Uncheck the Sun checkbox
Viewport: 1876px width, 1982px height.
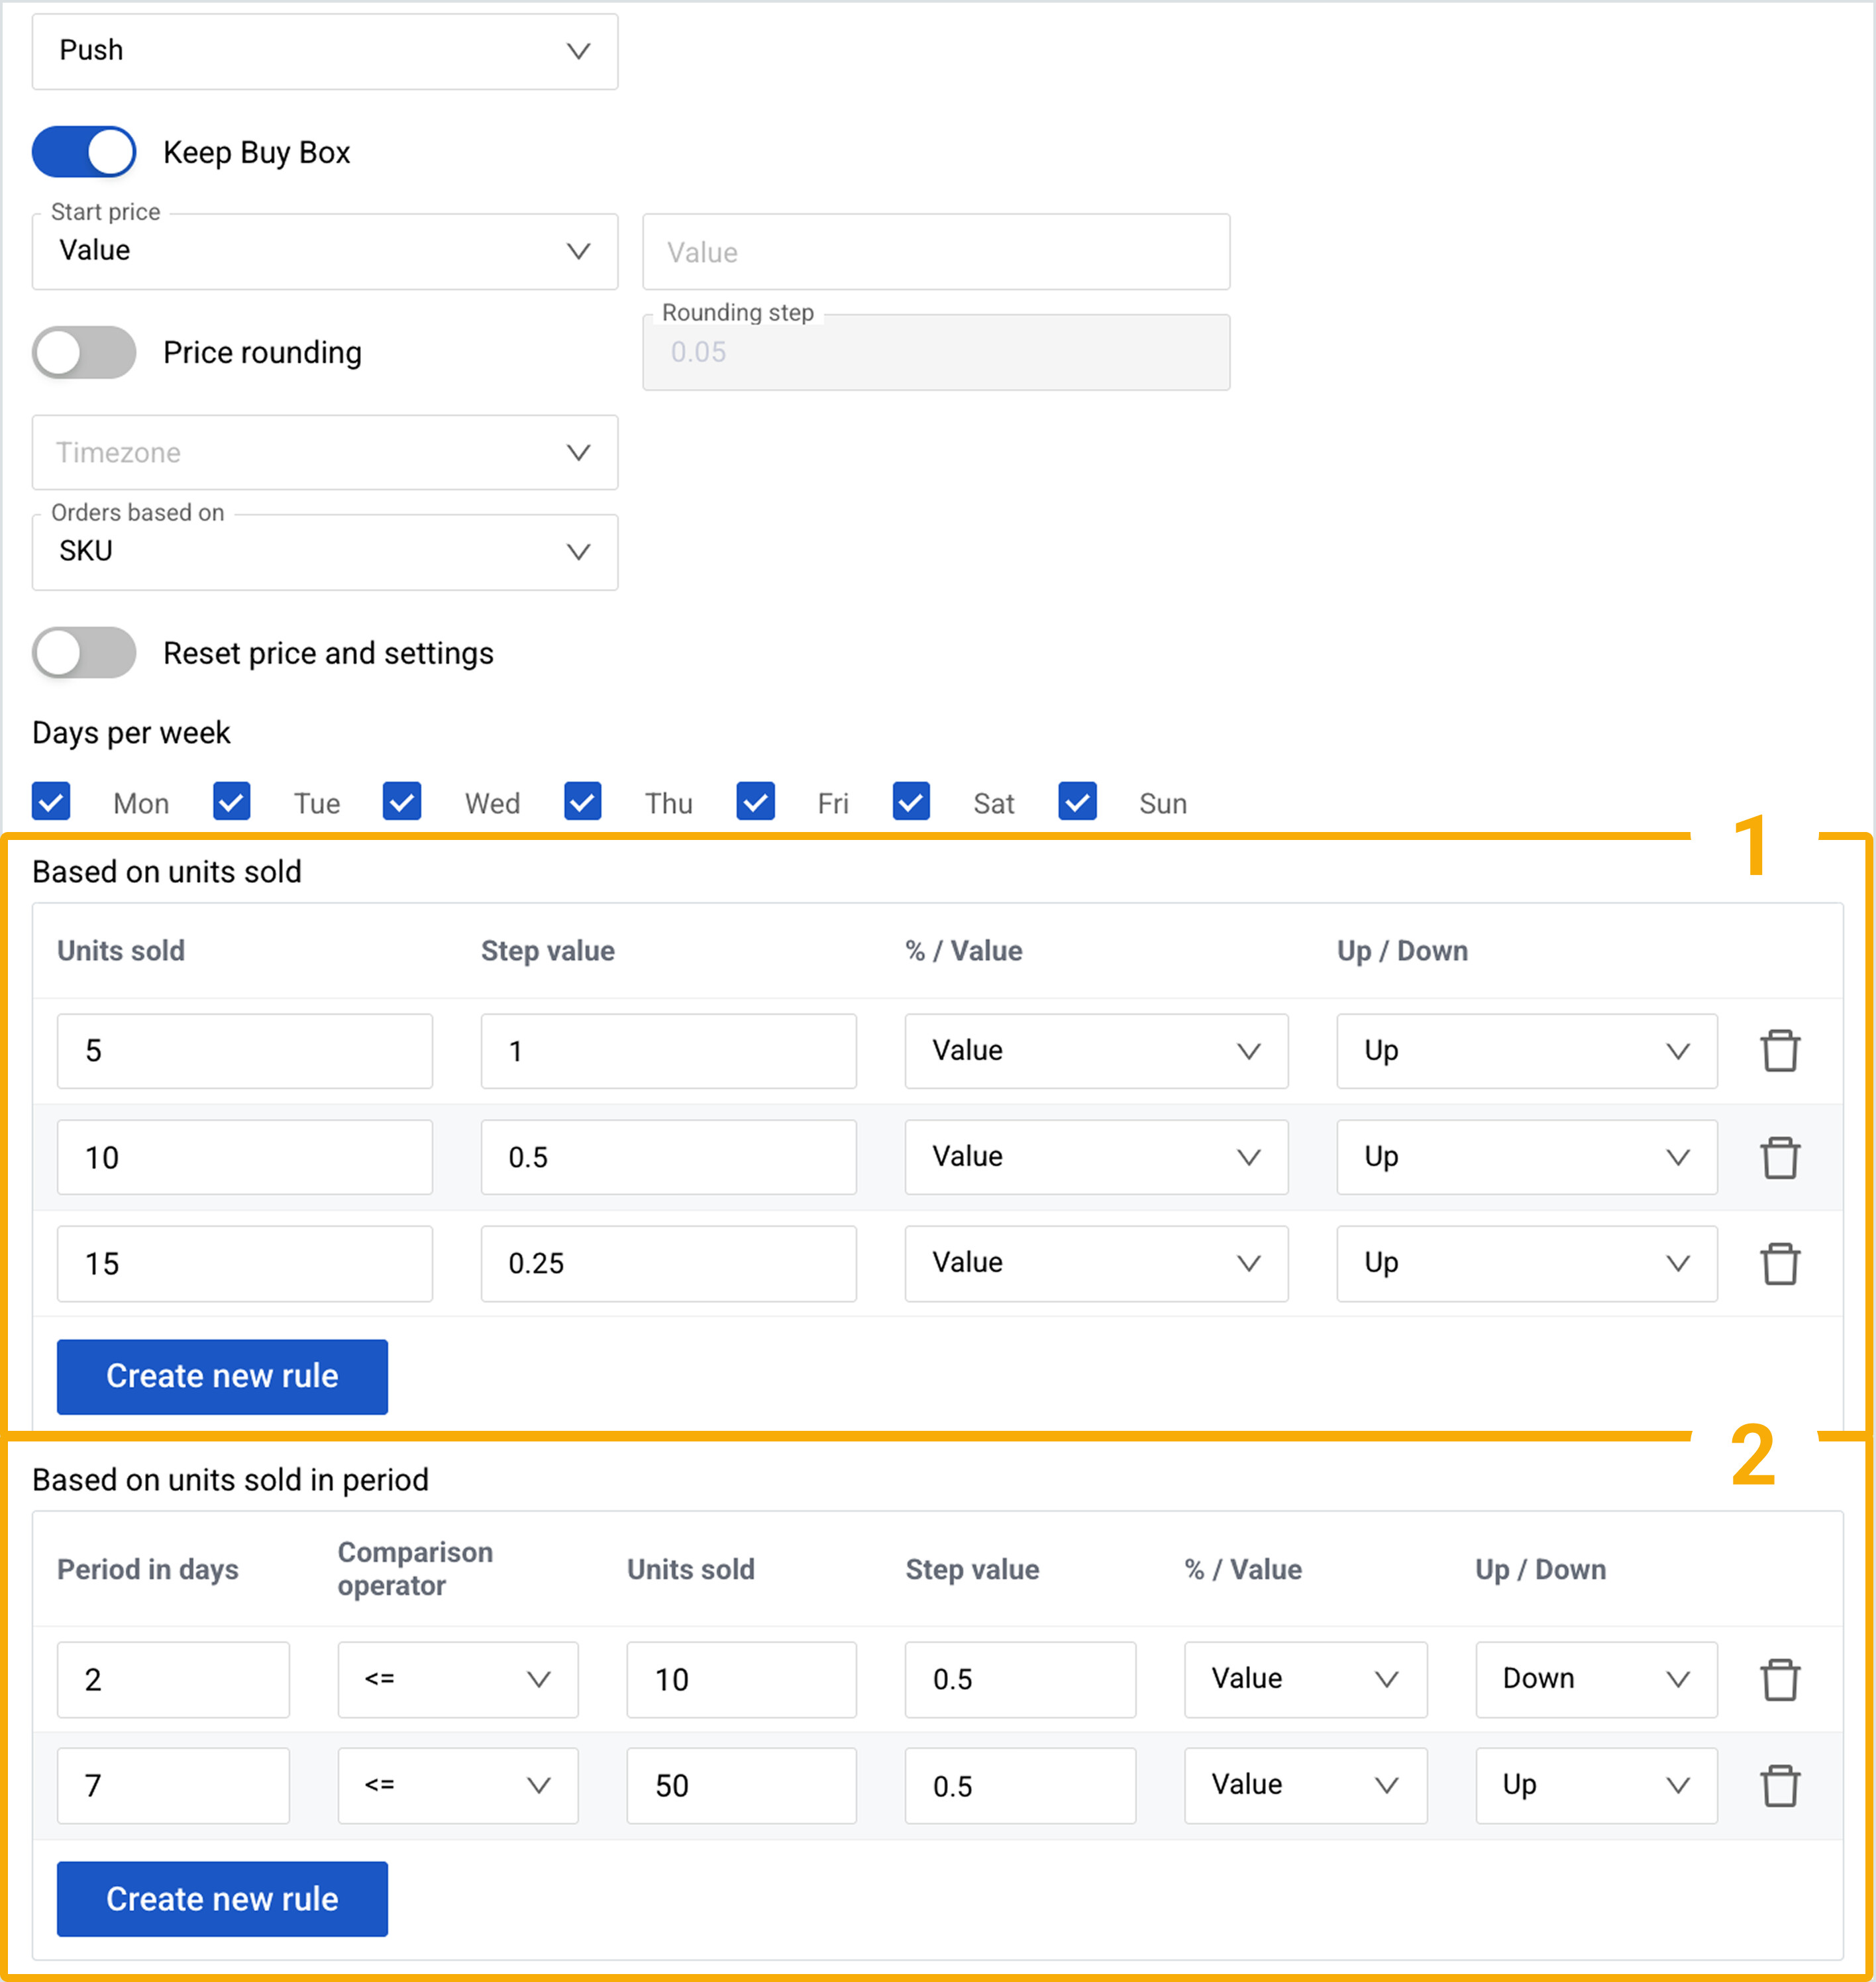click(1077, 802)
